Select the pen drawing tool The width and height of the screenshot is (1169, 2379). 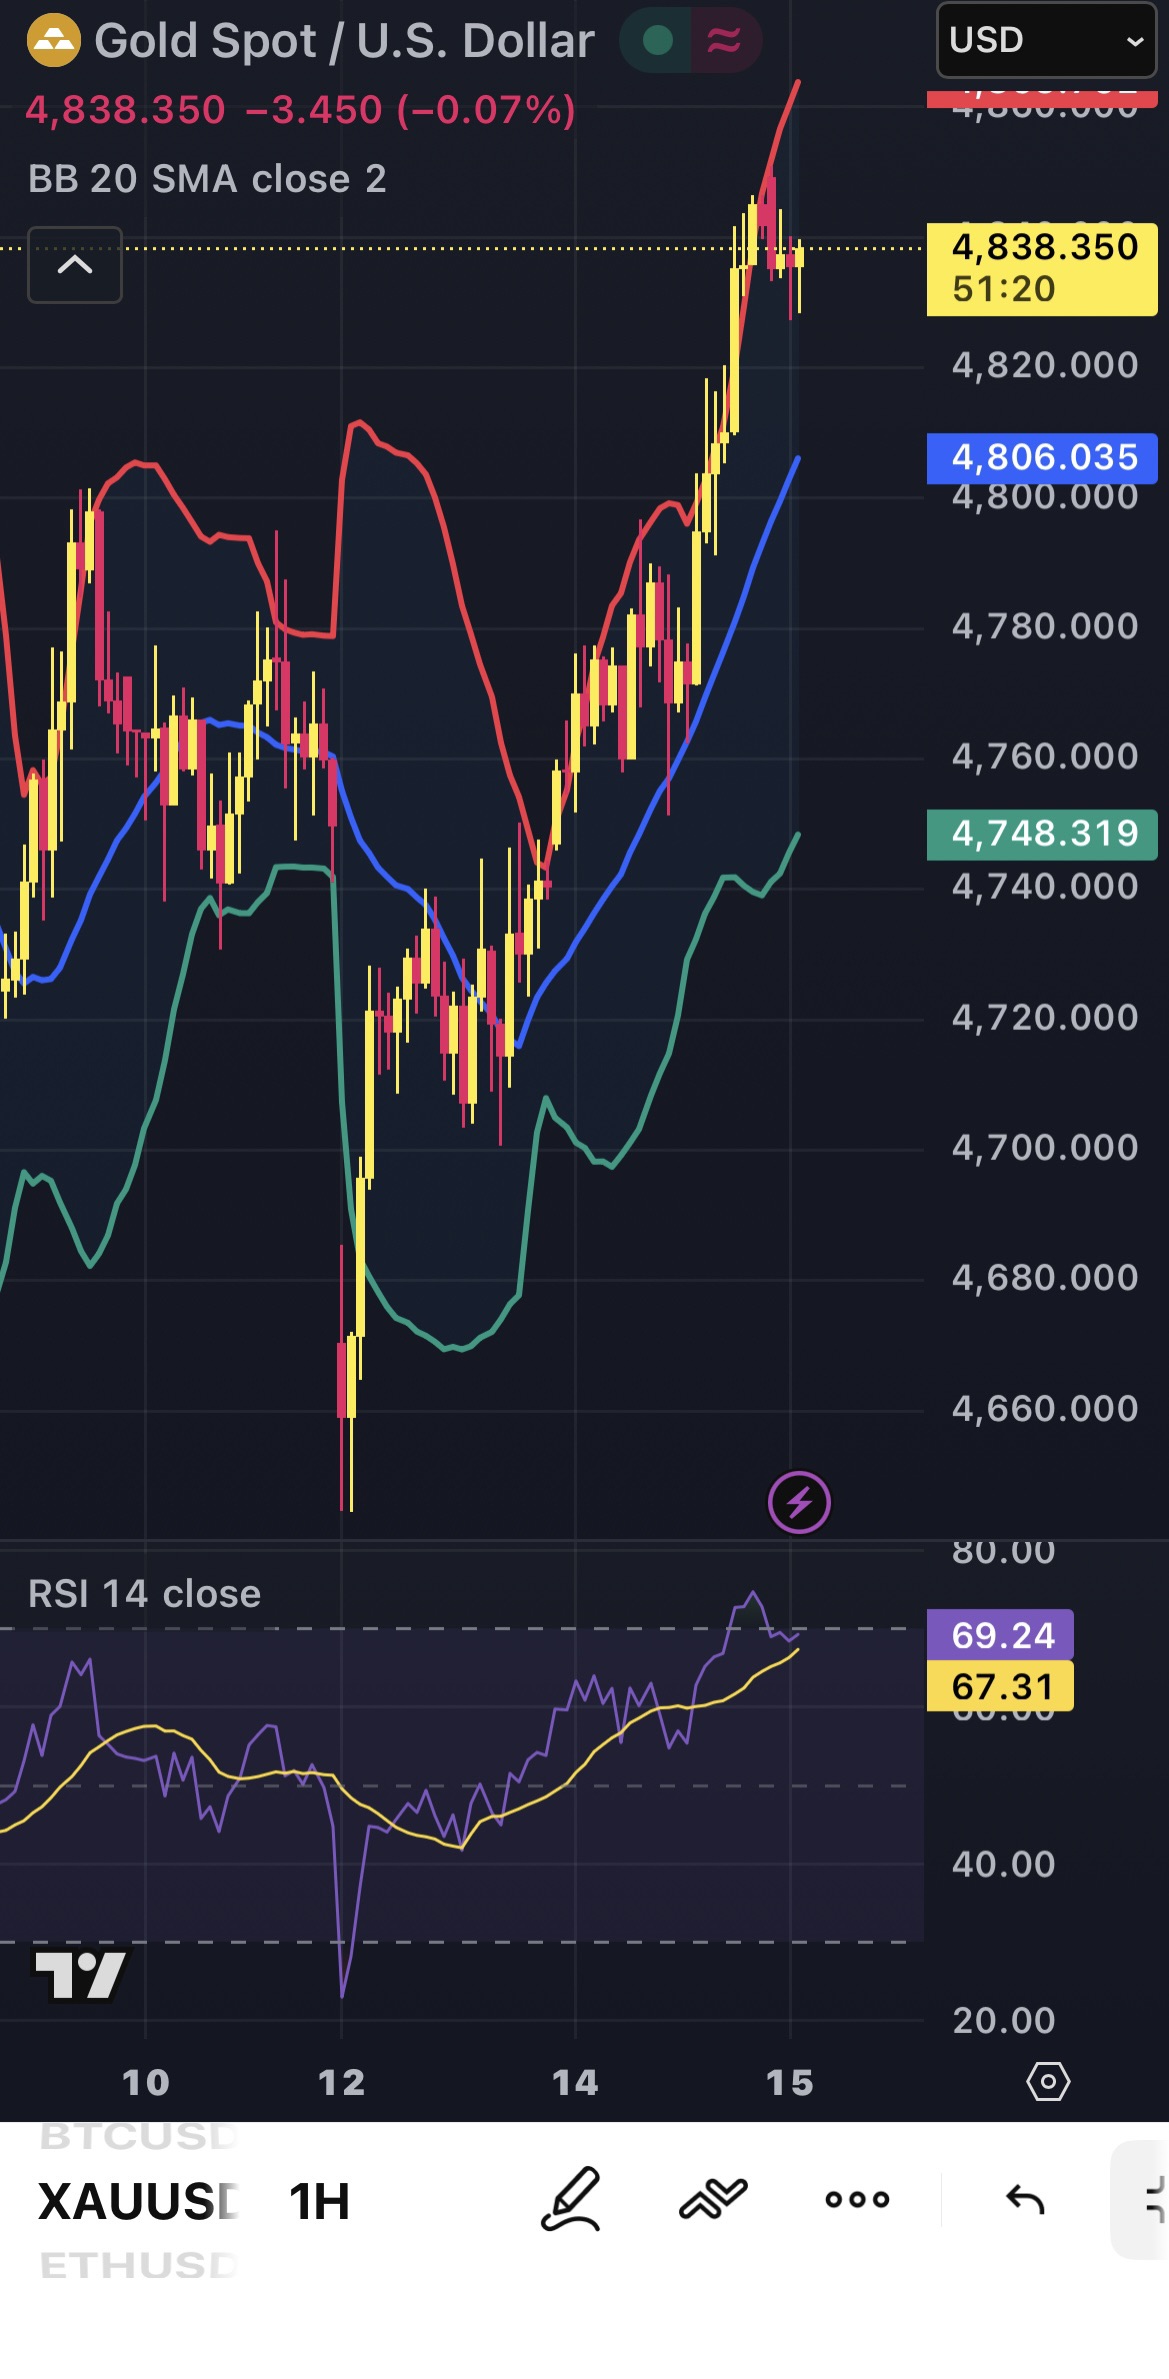[571, 2199]
